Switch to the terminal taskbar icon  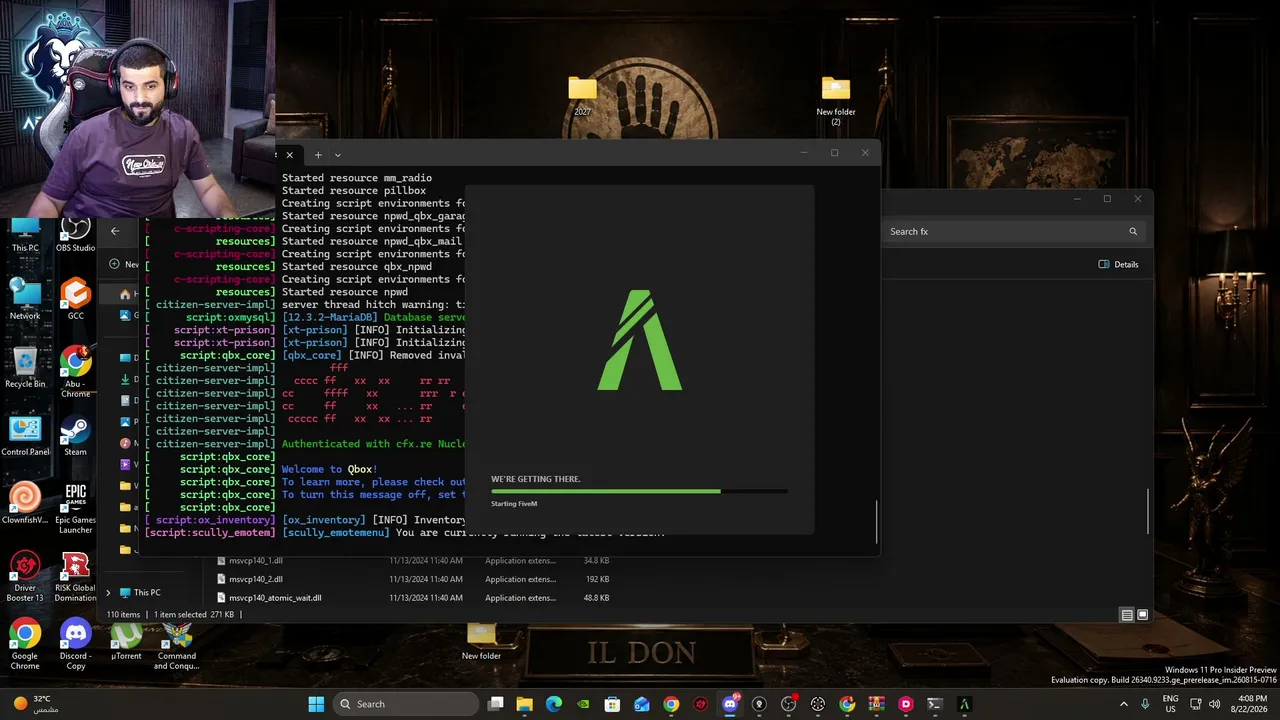click(935, 704)
